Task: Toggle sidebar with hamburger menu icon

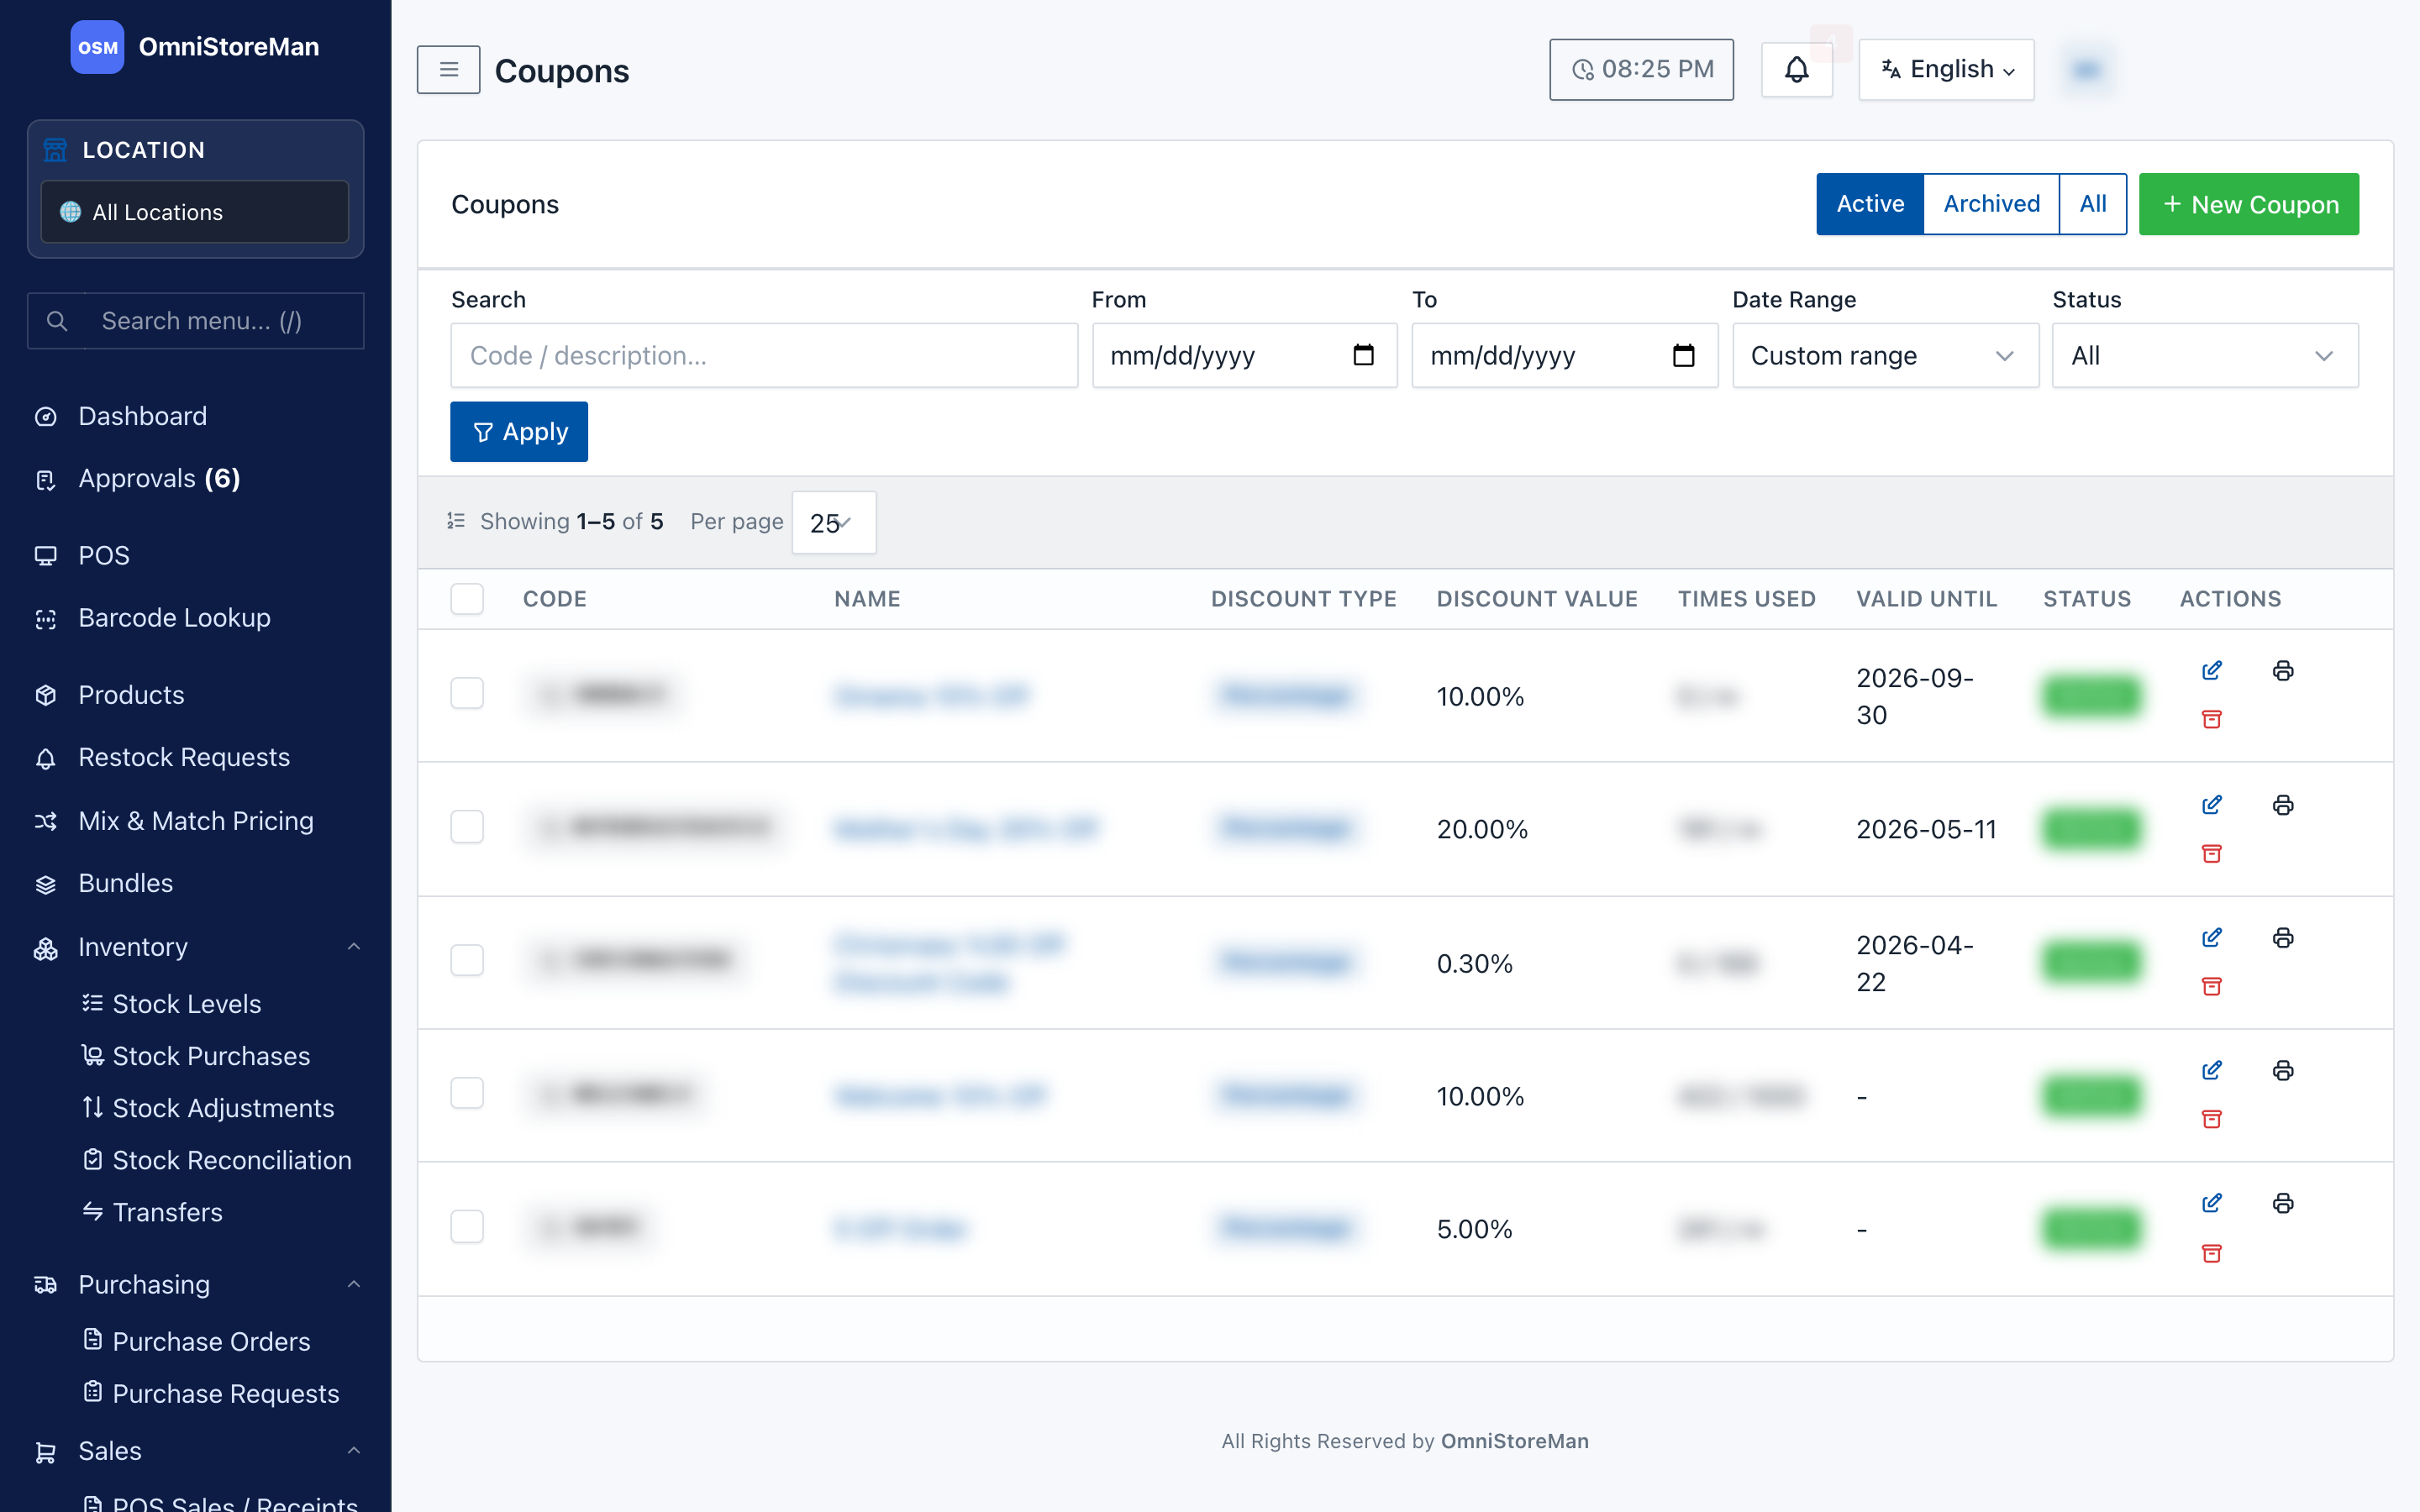Action: 448,69
